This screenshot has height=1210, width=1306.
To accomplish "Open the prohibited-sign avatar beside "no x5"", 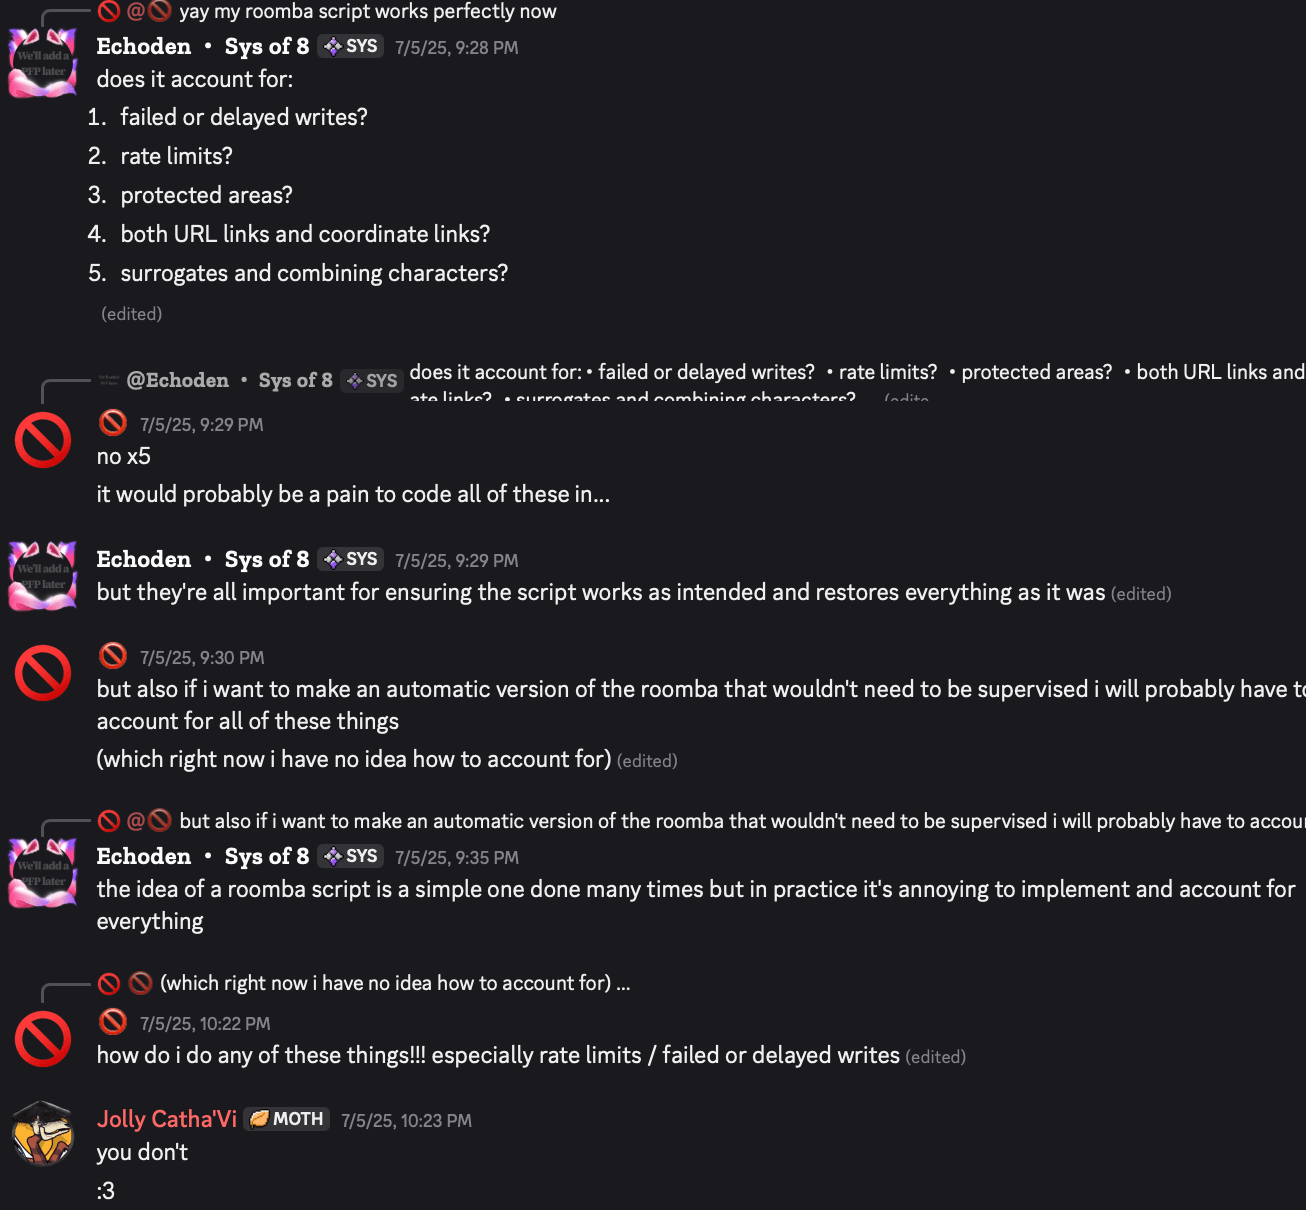I will [x=43, y=440].
